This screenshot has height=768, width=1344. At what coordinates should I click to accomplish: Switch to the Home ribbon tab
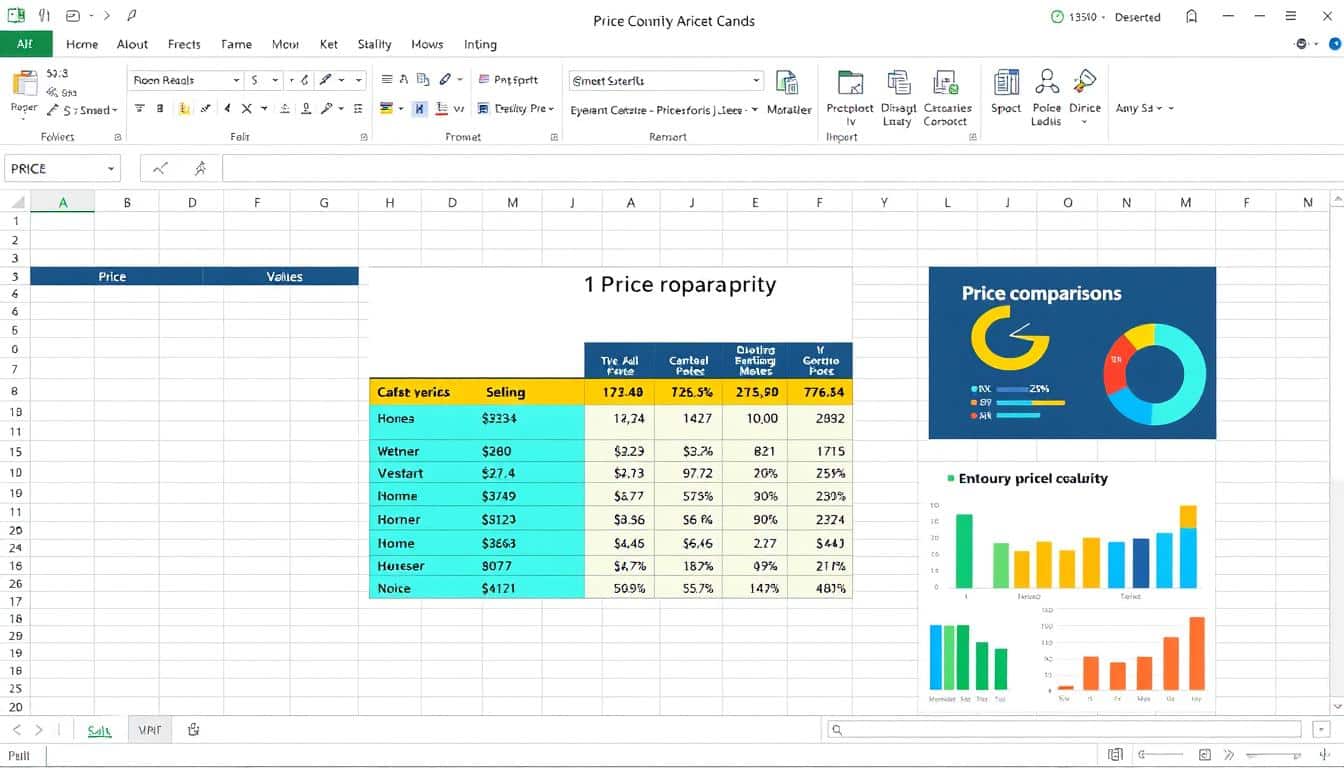pos(82,44)
